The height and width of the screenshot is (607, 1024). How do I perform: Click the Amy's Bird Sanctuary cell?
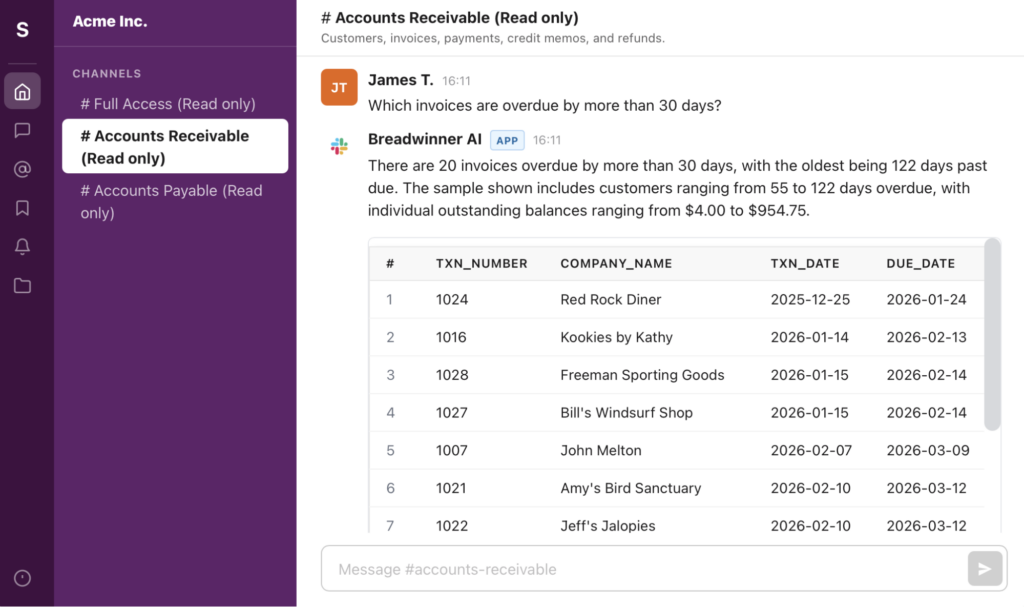pyautogui.click(x=630, y=488)
